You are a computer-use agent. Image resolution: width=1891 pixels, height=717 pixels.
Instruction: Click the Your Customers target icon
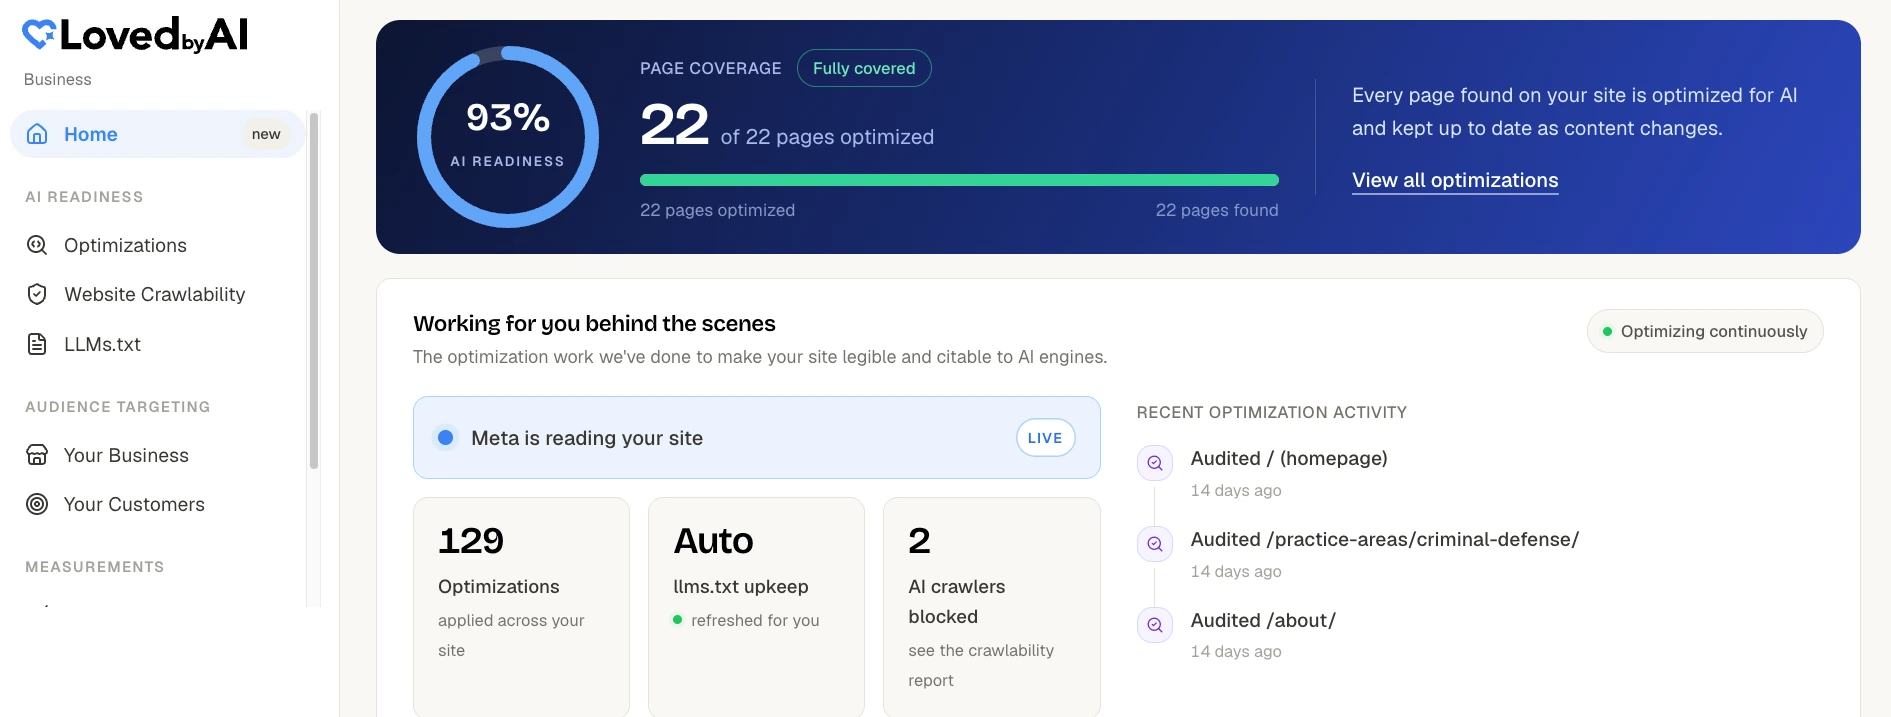coord(37,504)
